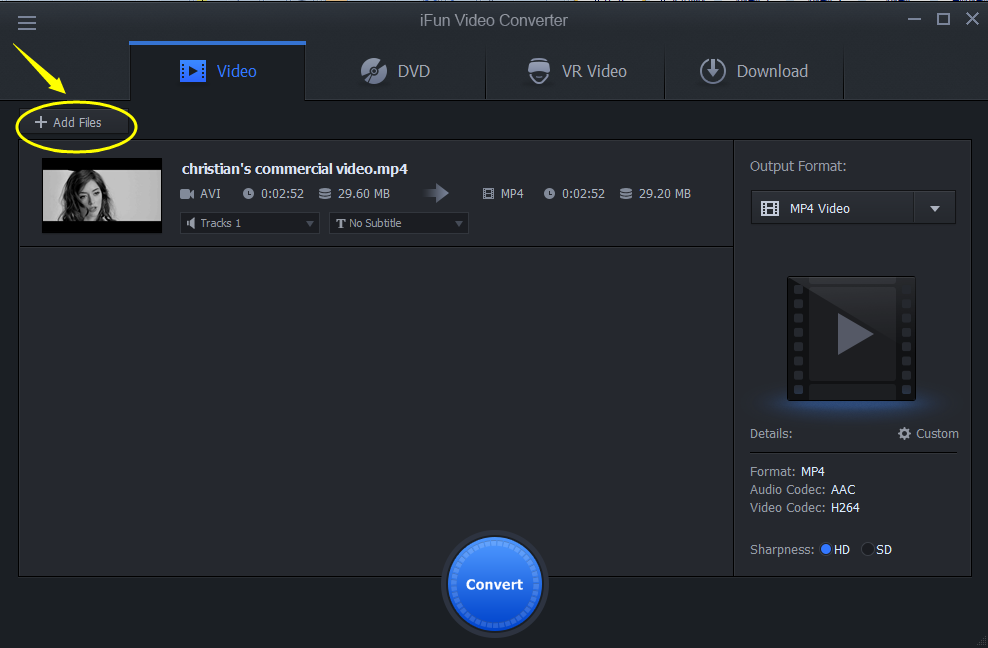Click the output format film preview image
Image resolution: width=988 pixels, height=648 pixels.
pos(851,338)
